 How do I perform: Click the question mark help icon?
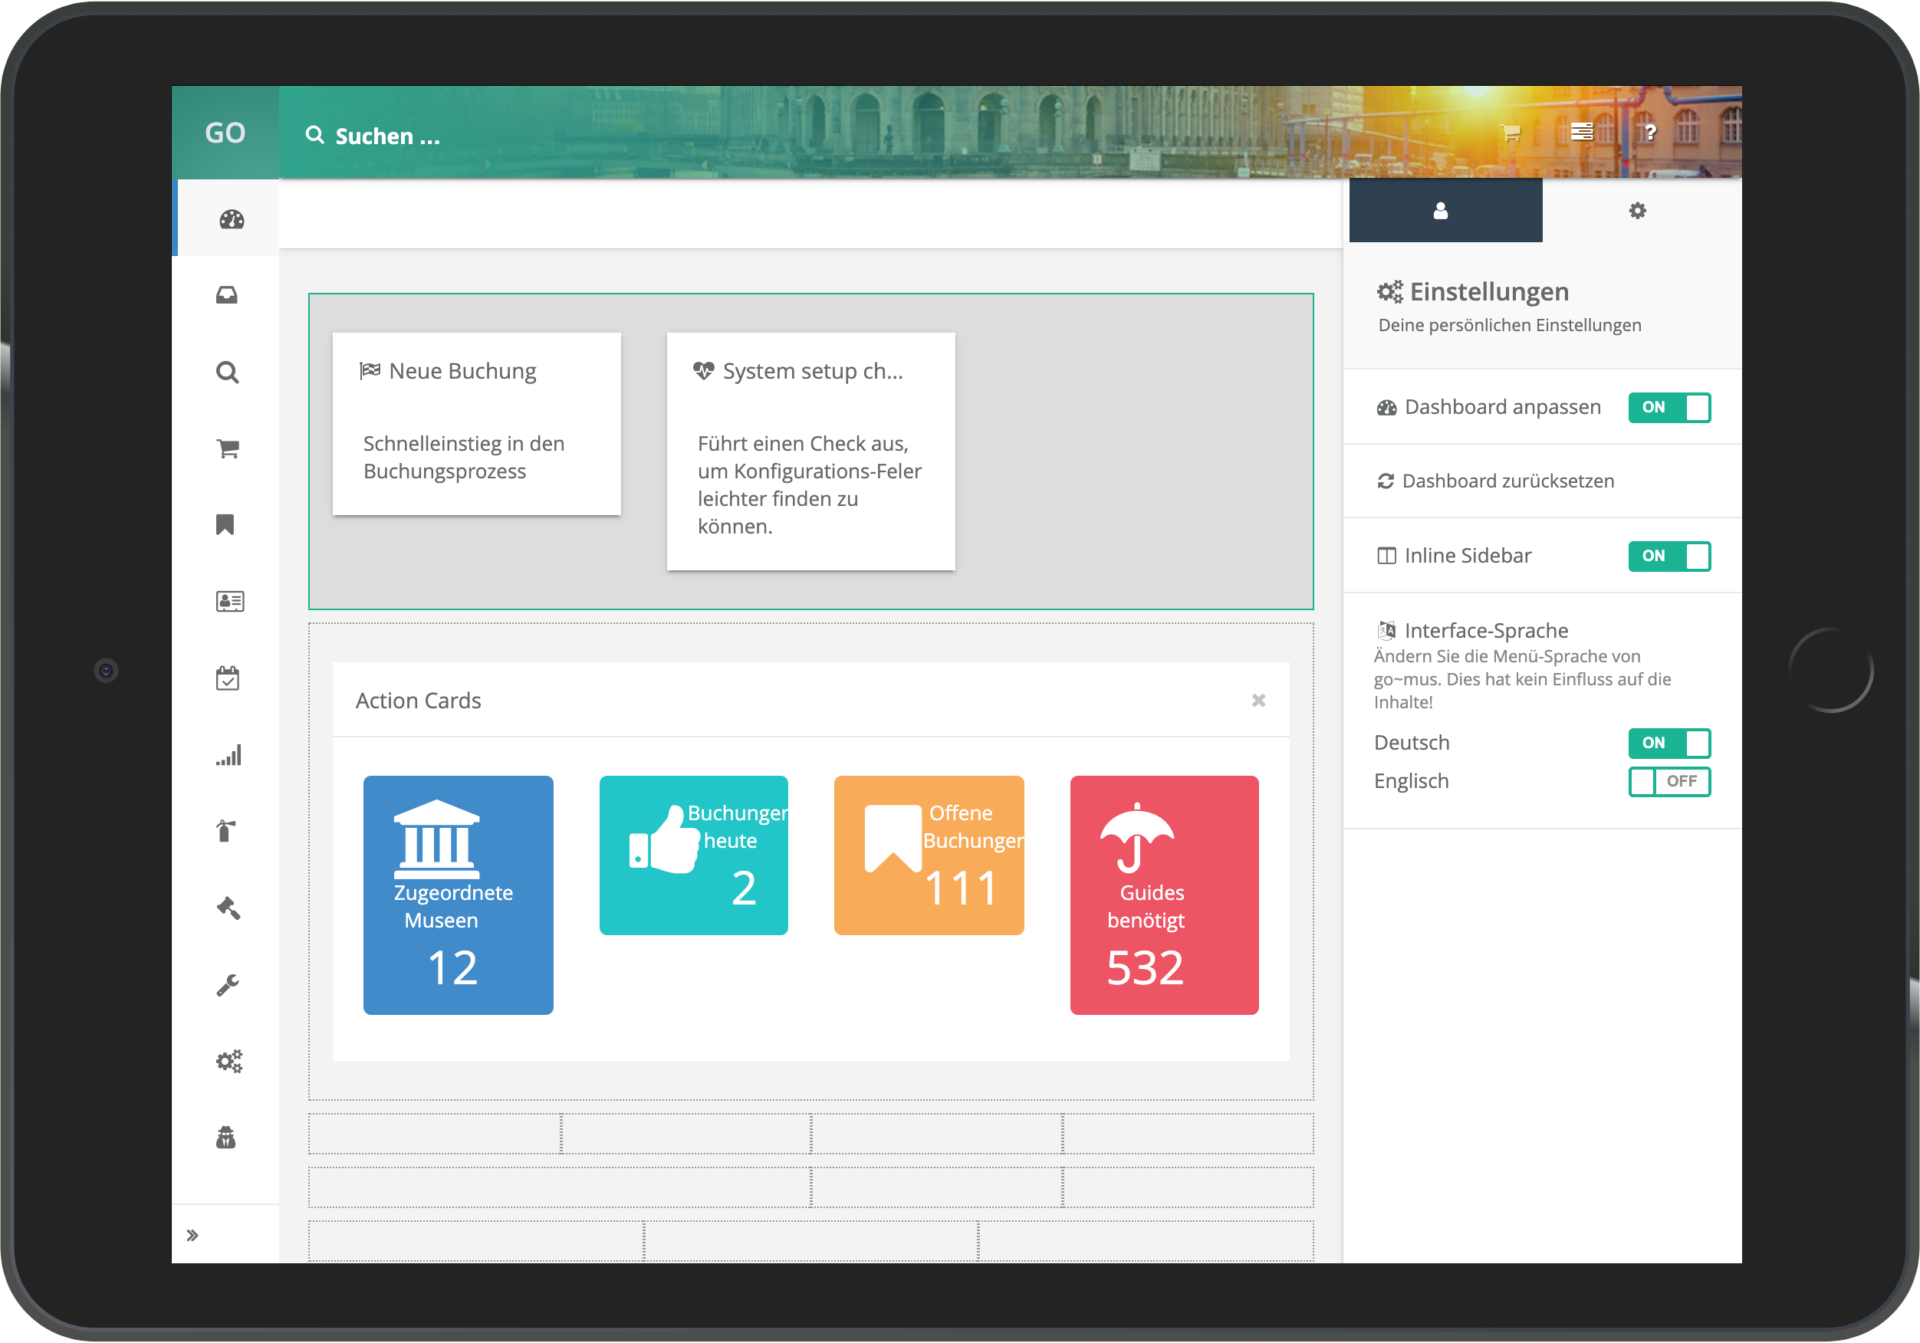(x=1650, y=132)
